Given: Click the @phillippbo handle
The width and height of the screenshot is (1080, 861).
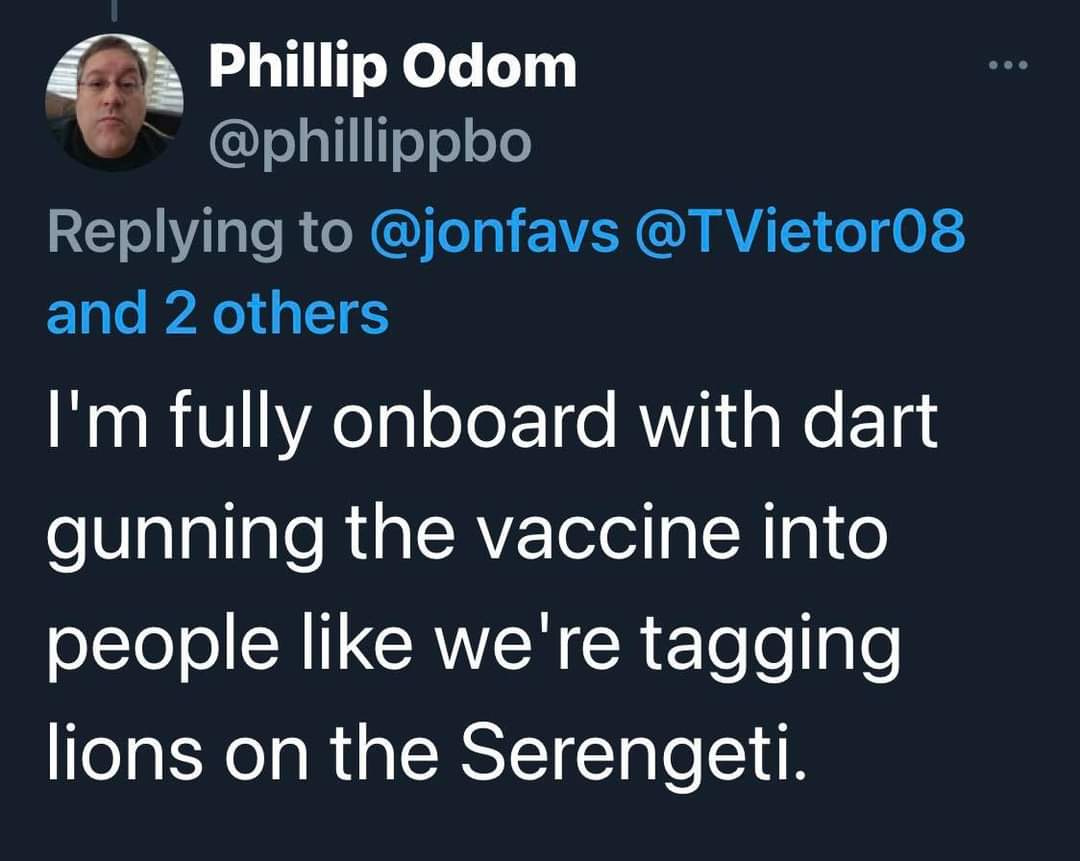Looking at the screenshot, I should coord(369,143).
